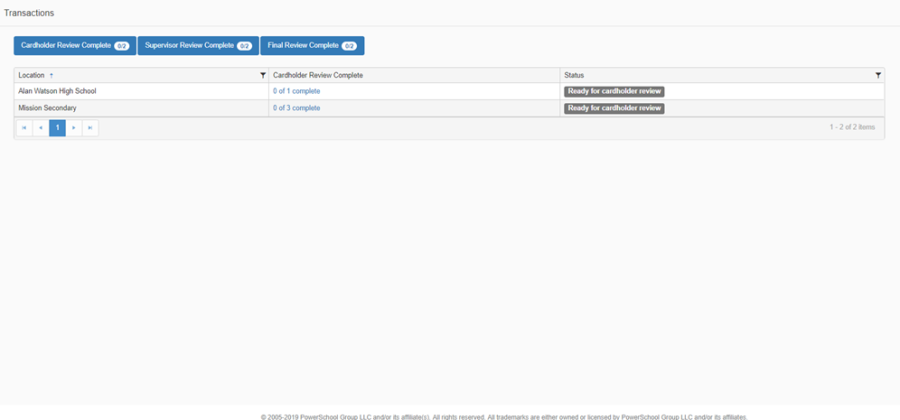This screenshot has height=420, width=900.
Task: Open the '0 of 3 complete' link
Action: [296, 107]
